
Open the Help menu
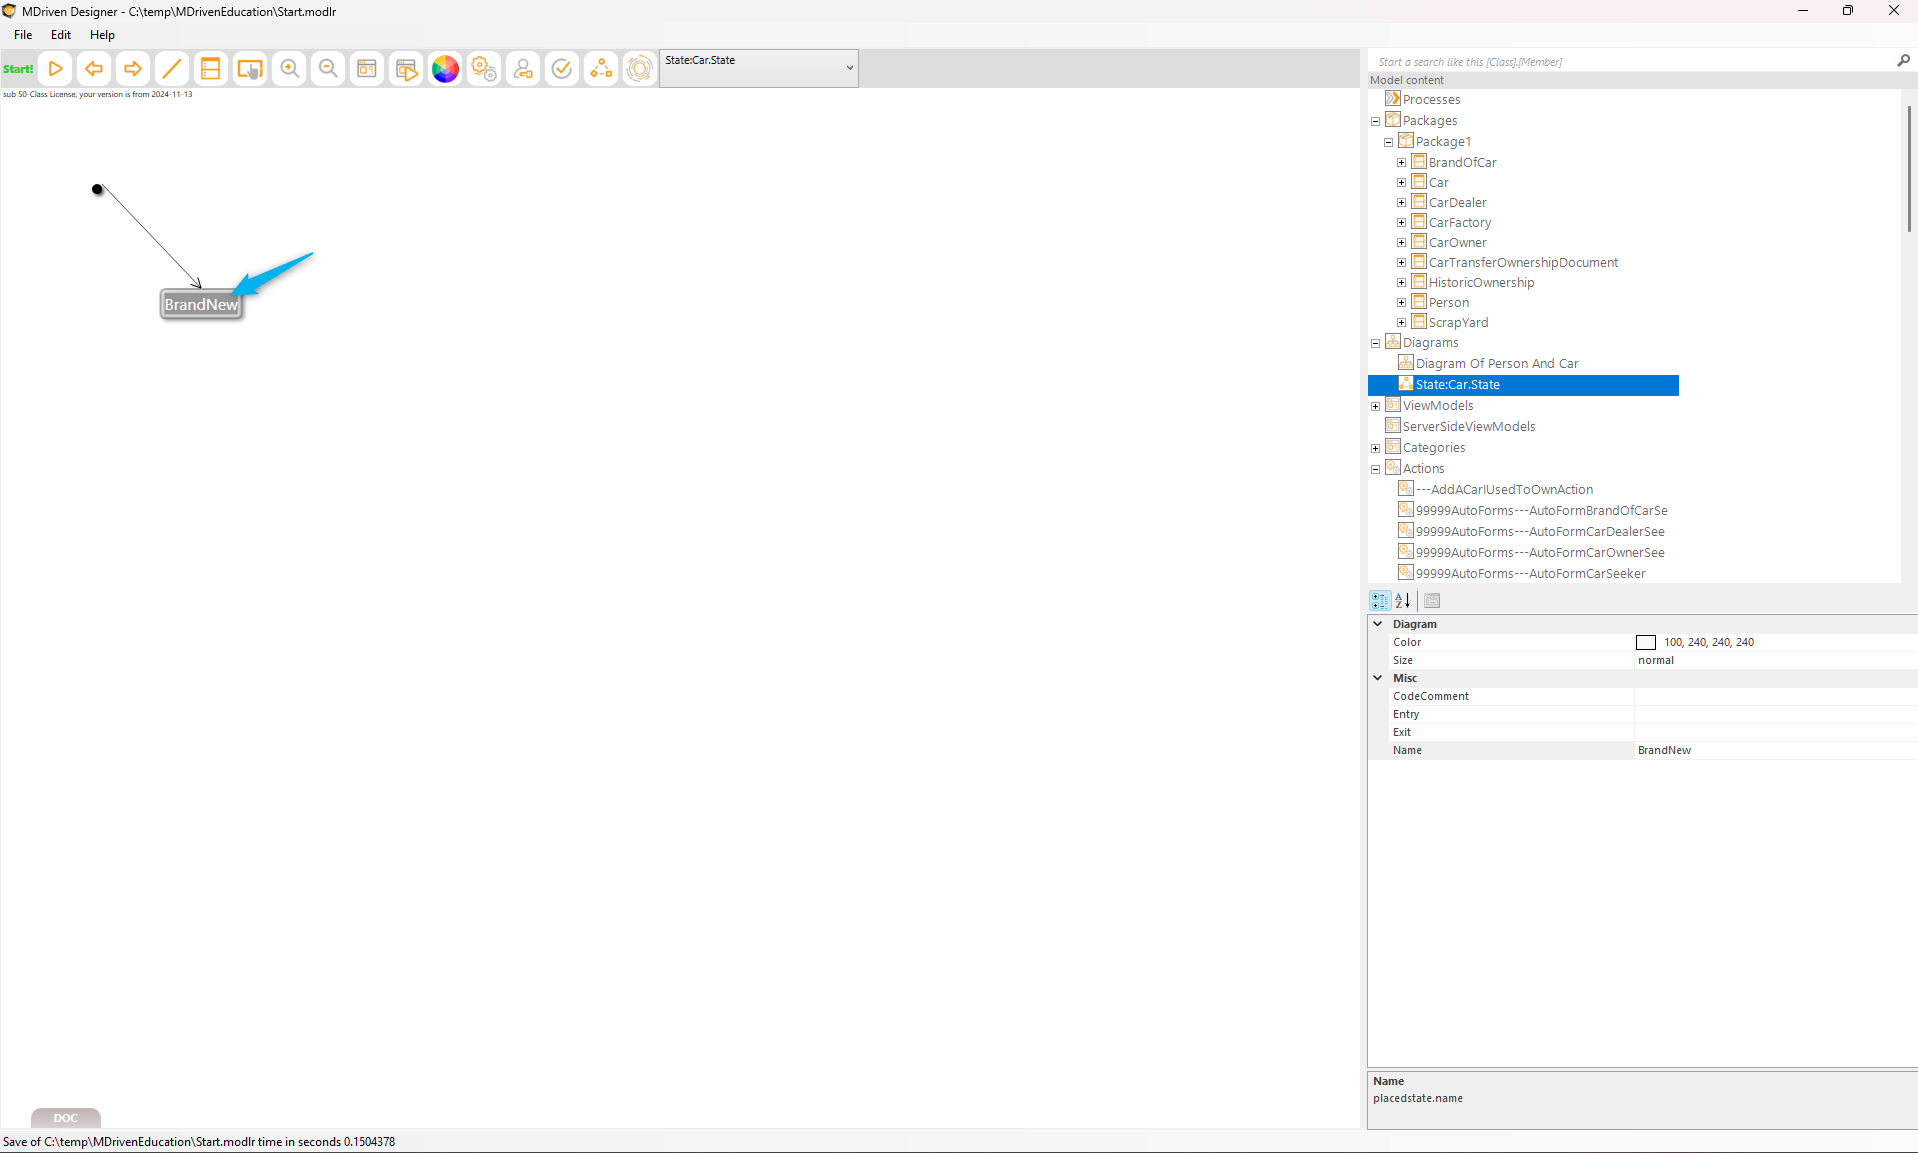(x=102, y=35)
